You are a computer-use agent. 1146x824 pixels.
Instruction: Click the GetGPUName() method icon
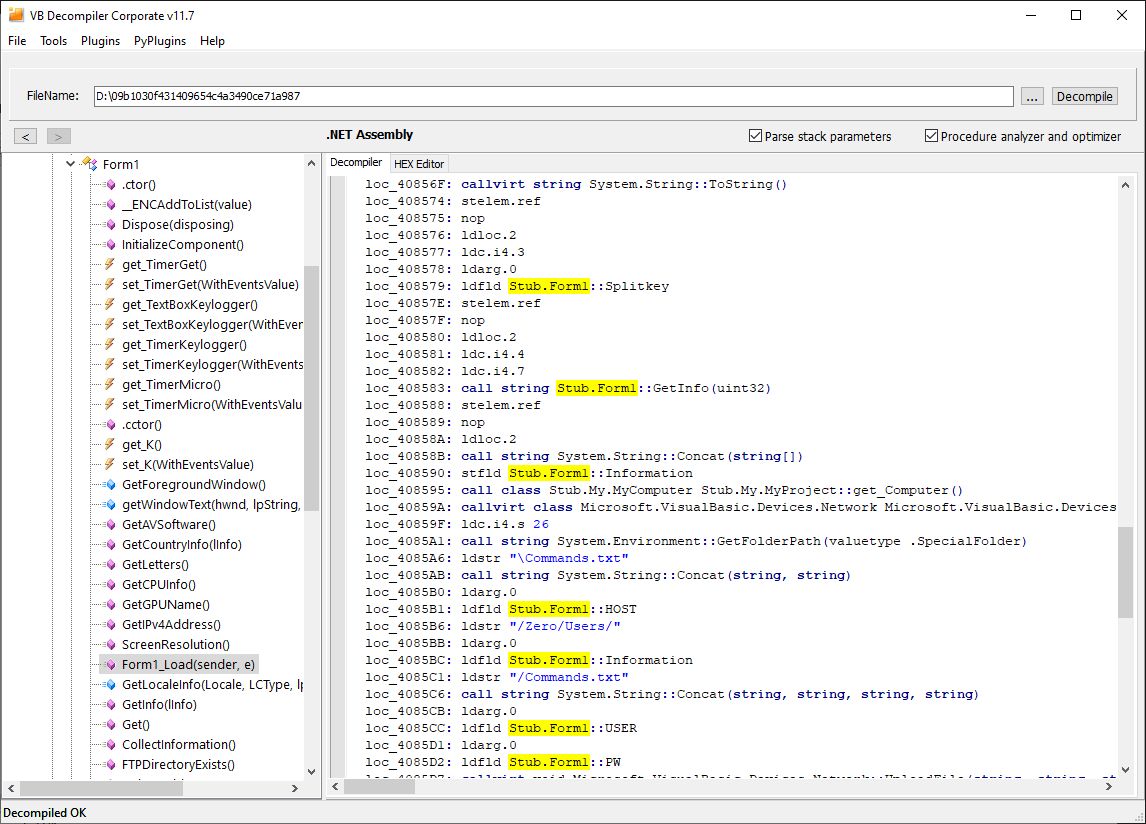[111, 604]
